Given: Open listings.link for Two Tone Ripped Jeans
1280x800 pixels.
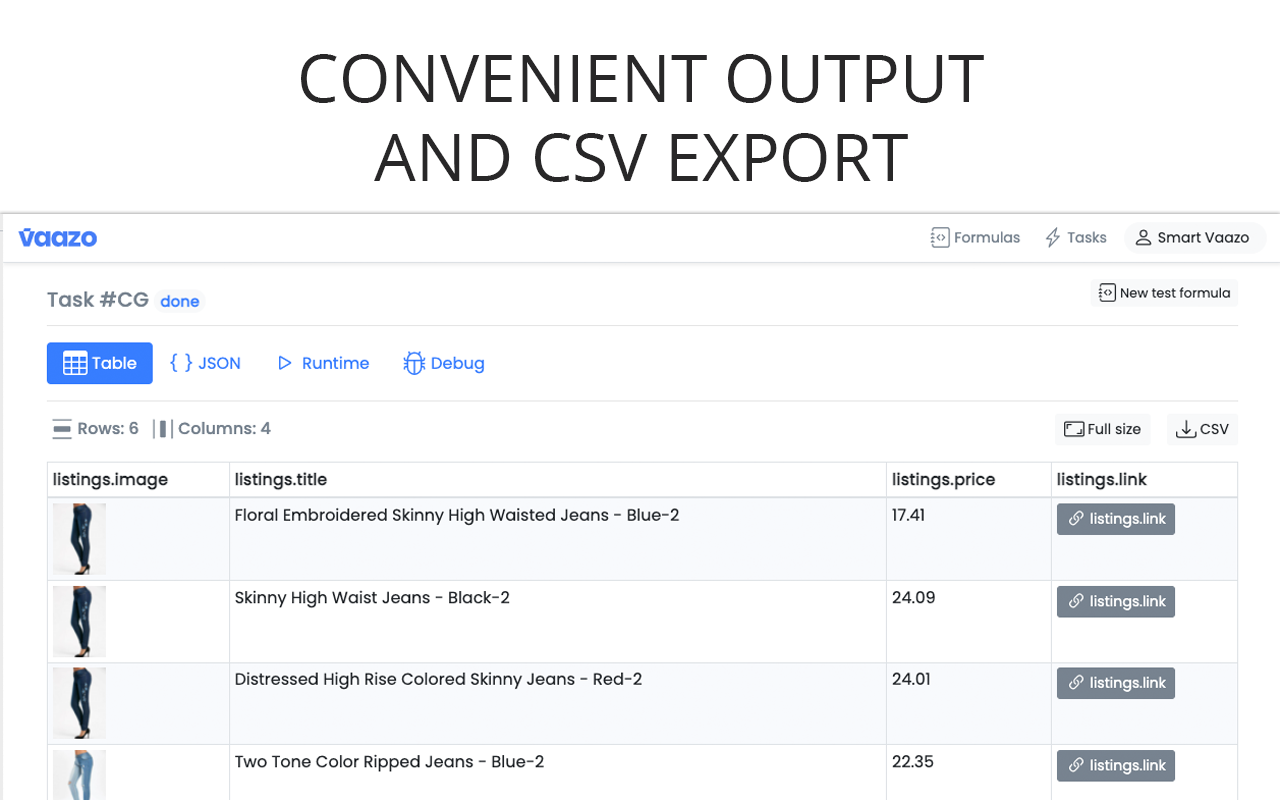Looking at the screenshot, I should tap(1115, 765).
